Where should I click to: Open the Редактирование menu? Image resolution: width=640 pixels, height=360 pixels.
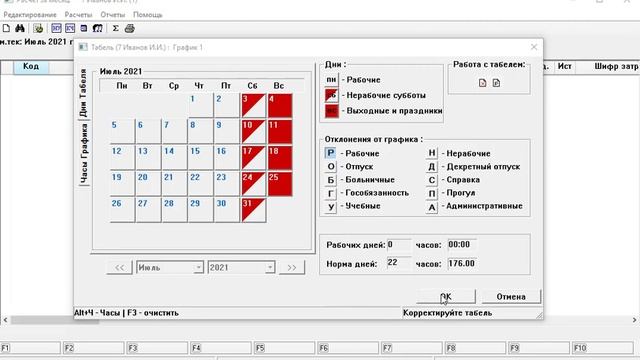tap(30, 15)
